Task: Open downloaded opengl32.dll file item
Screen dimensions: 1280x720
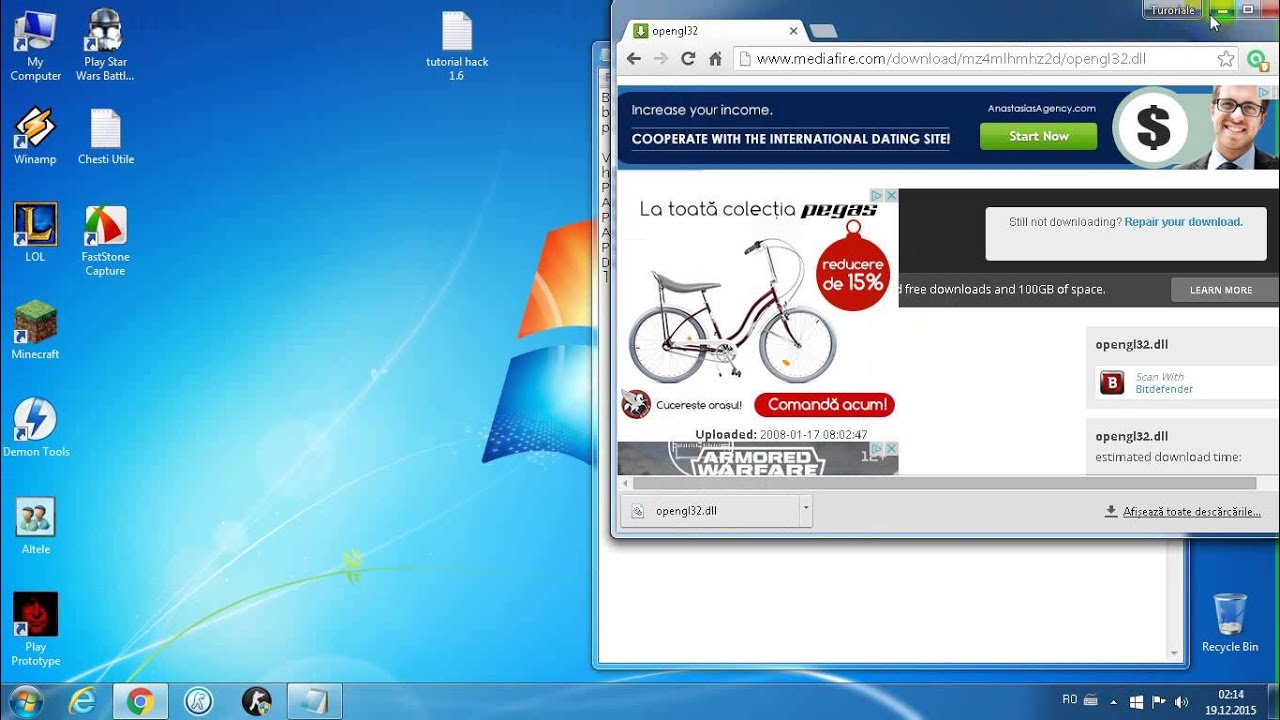Action: (711, 510)
